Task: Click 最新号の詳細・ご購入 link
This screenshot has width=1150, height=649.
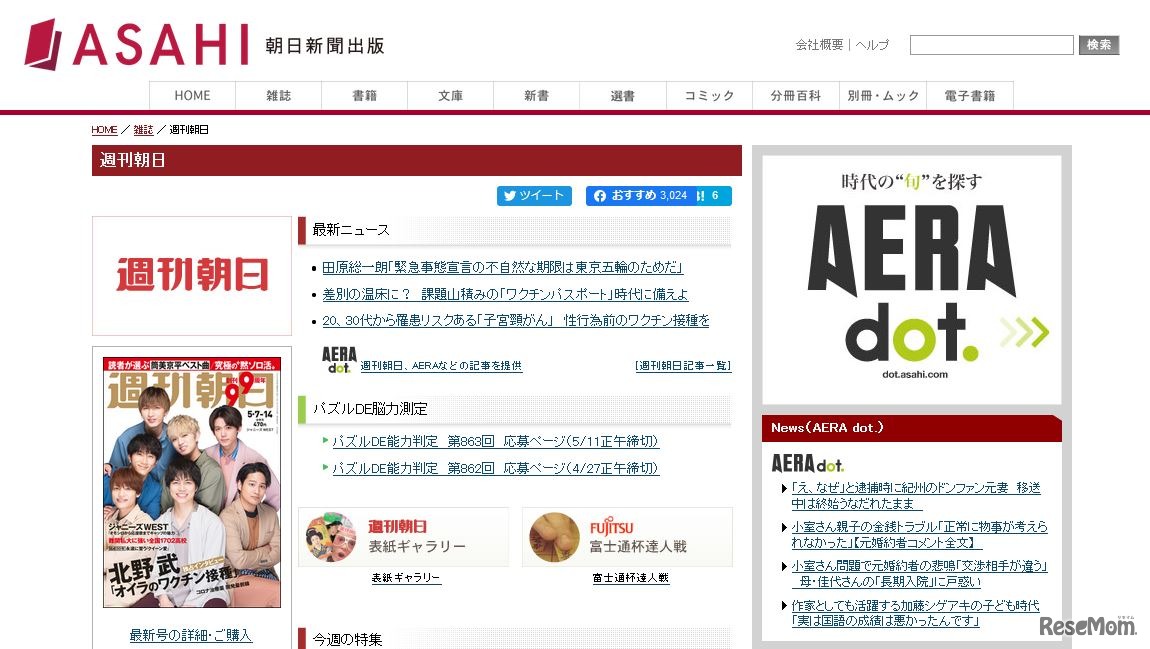Action: pyautogui.click(x=191, y=635)
